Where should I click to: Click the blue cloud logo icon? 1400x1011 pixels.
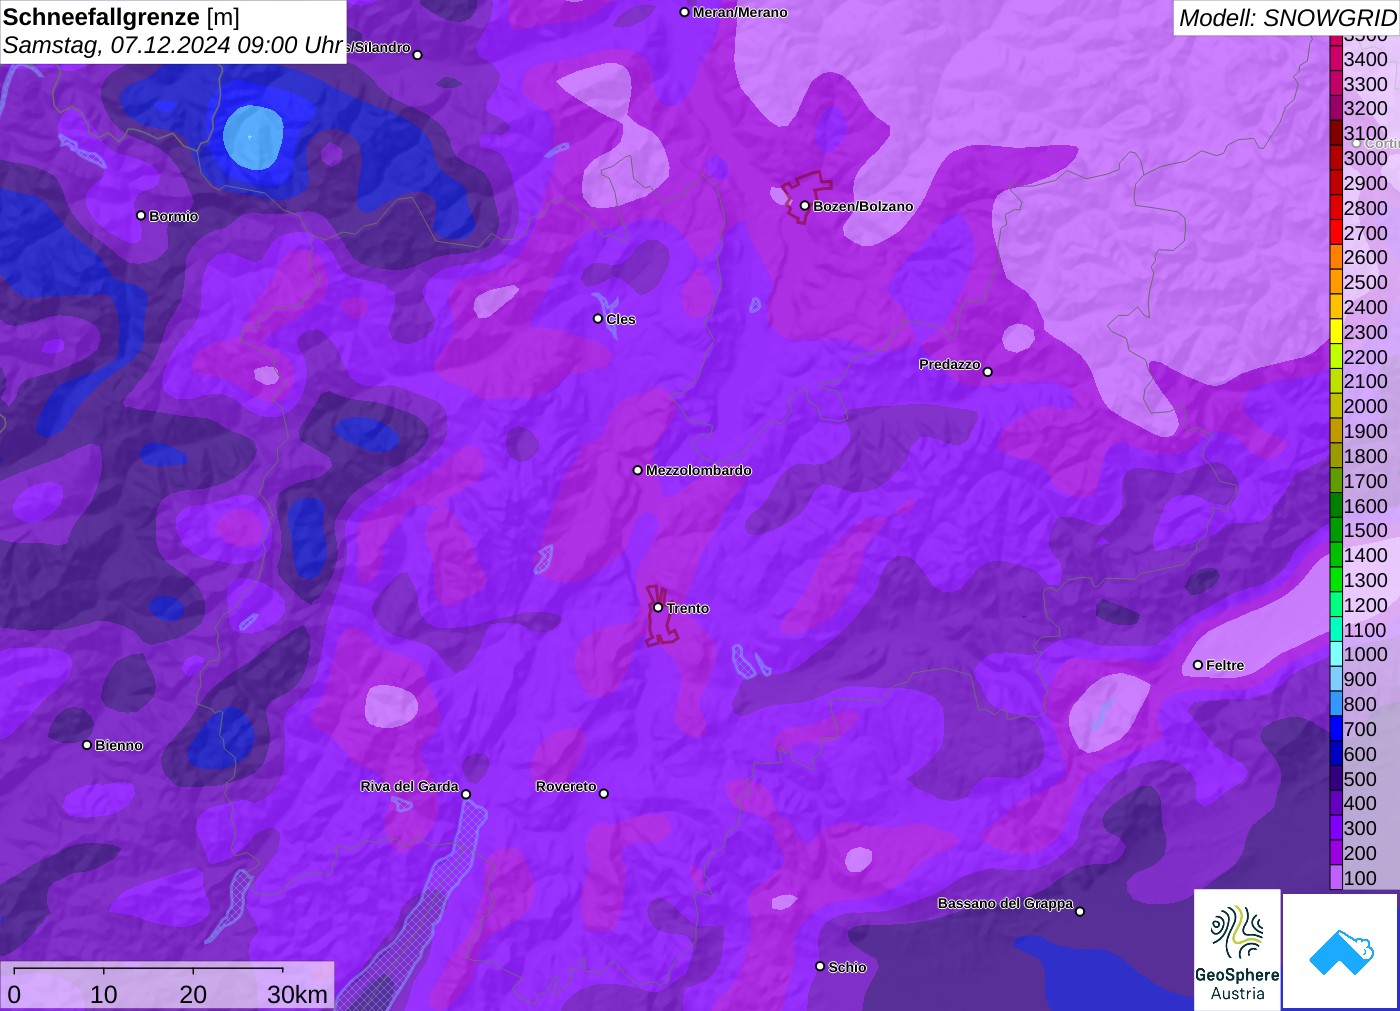(x=1341, y=951)
